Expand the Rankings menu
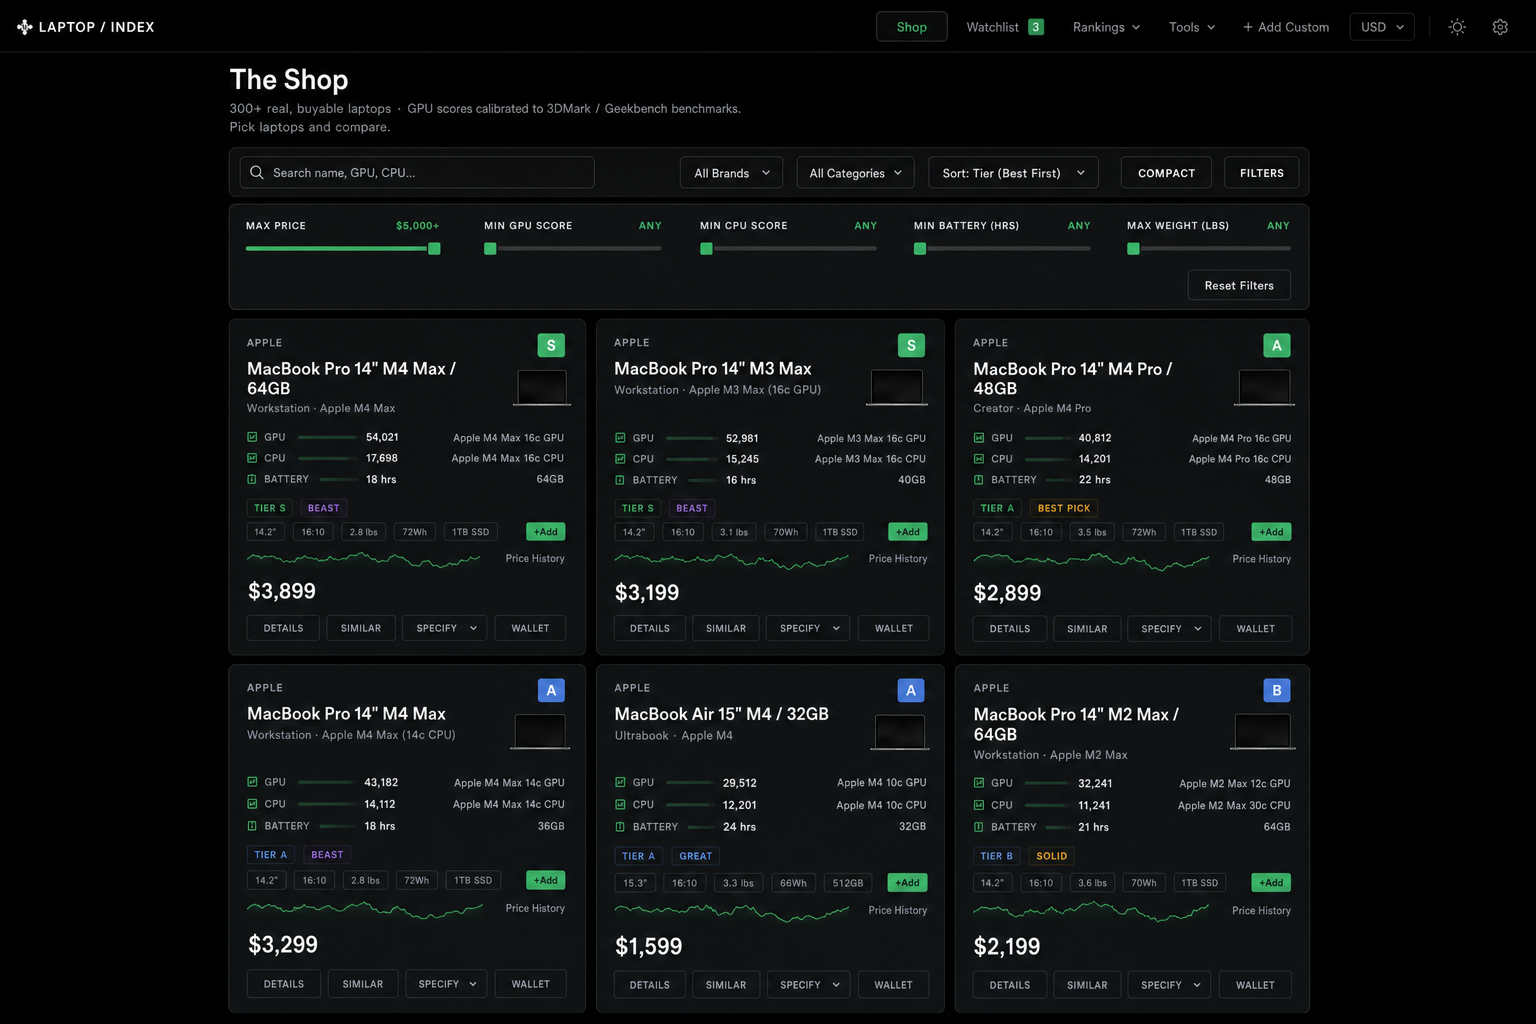 [x=1106, y=27]
